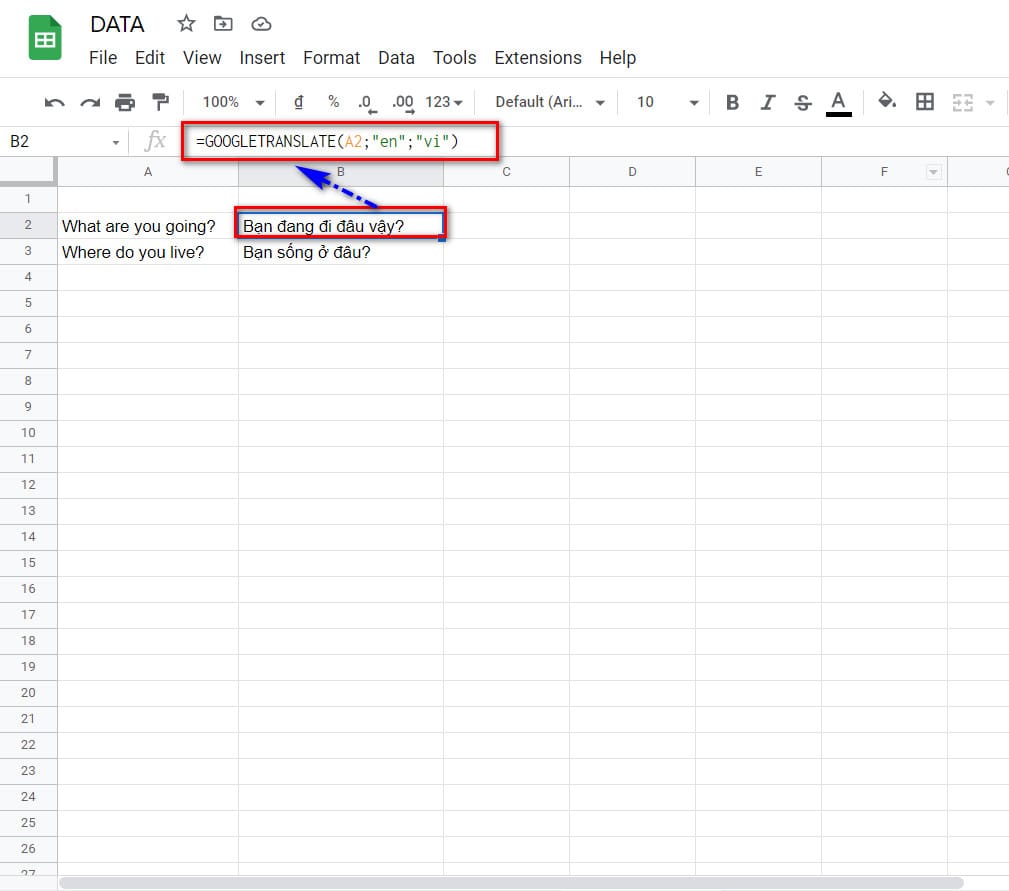Click the Undo arrow icon

tap(55, 102)
